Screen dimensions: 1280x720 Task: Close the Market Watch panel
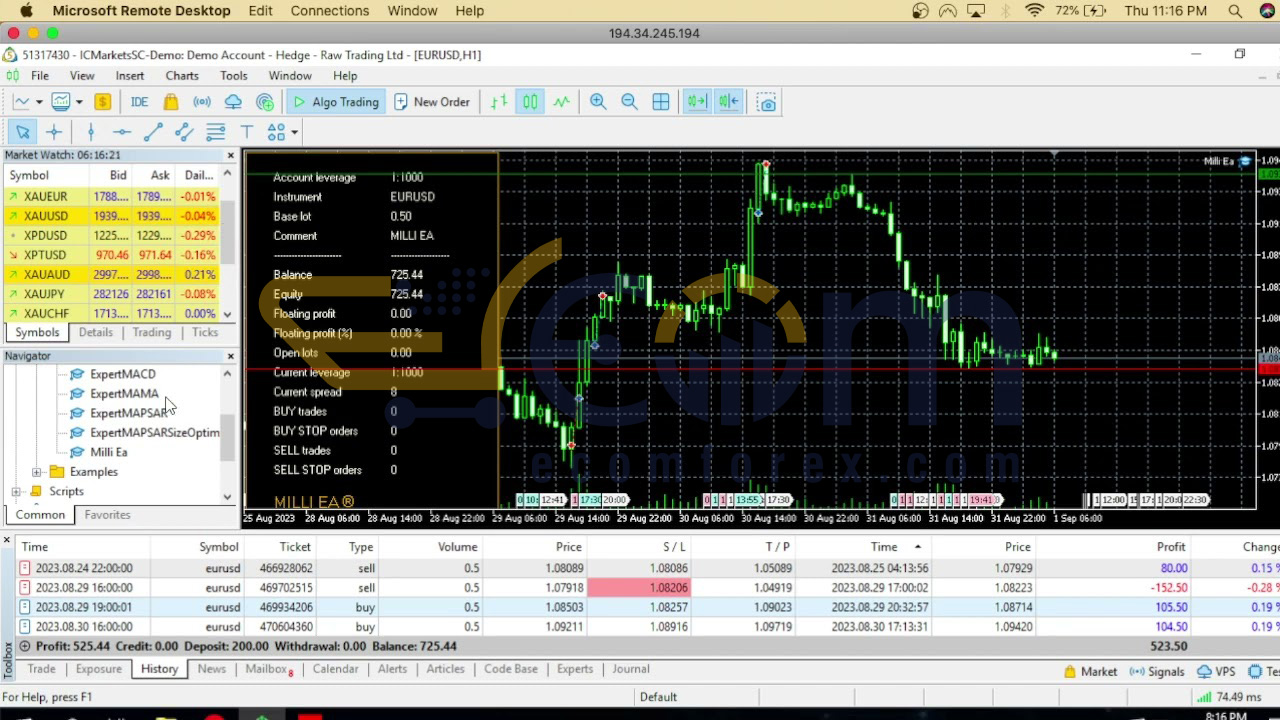[230, 156]
